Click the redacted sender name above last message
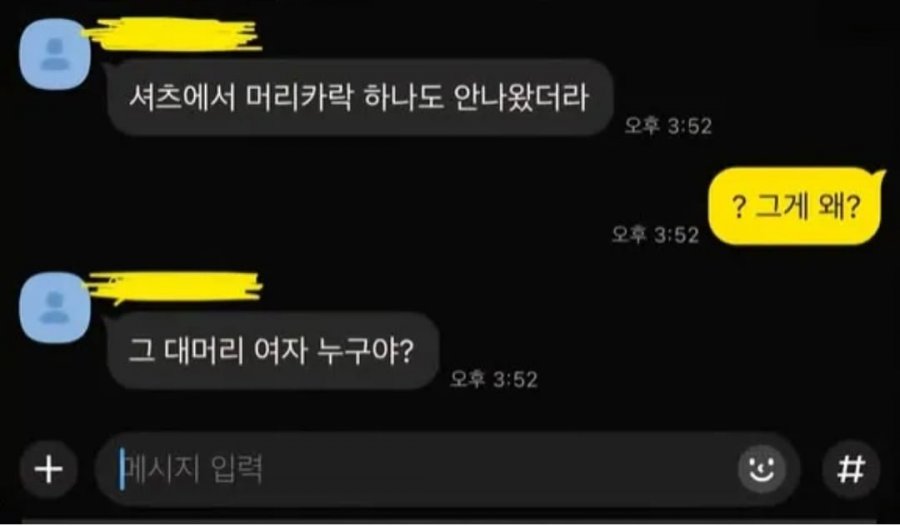The height and width of the screenshot is (526, 900). coord(174,285)
